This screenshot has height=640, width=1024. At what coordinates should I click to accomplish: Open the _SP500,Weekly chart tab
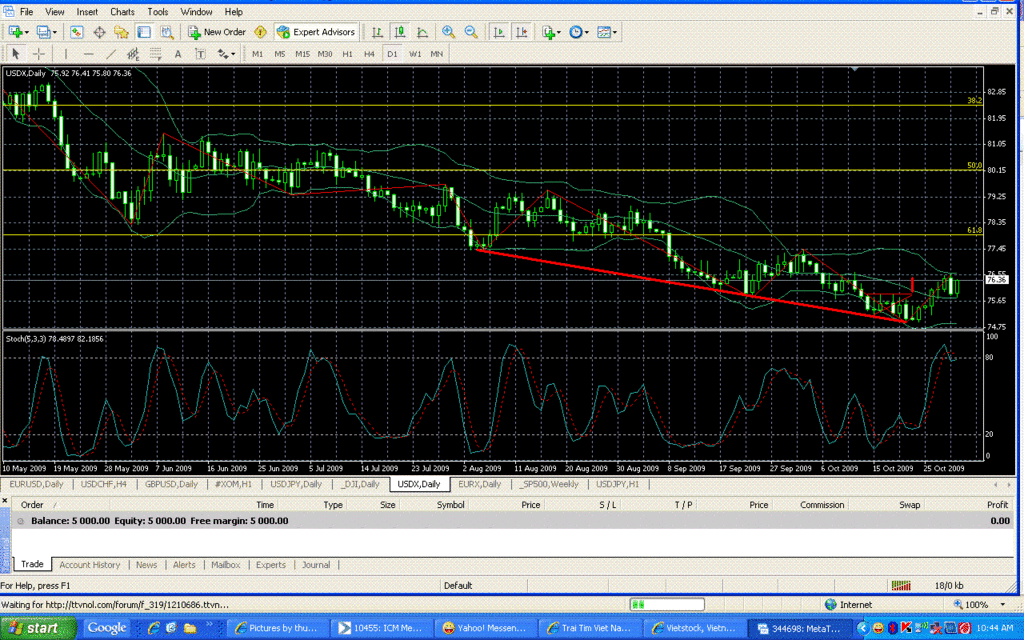[549, 484]
